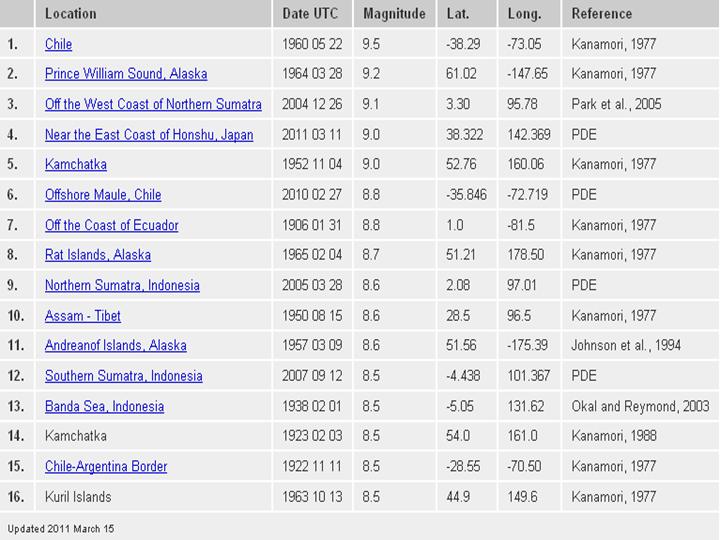Follow the Chile-Argentina Border link
The image size is (720, 540).
pos(106,466)
